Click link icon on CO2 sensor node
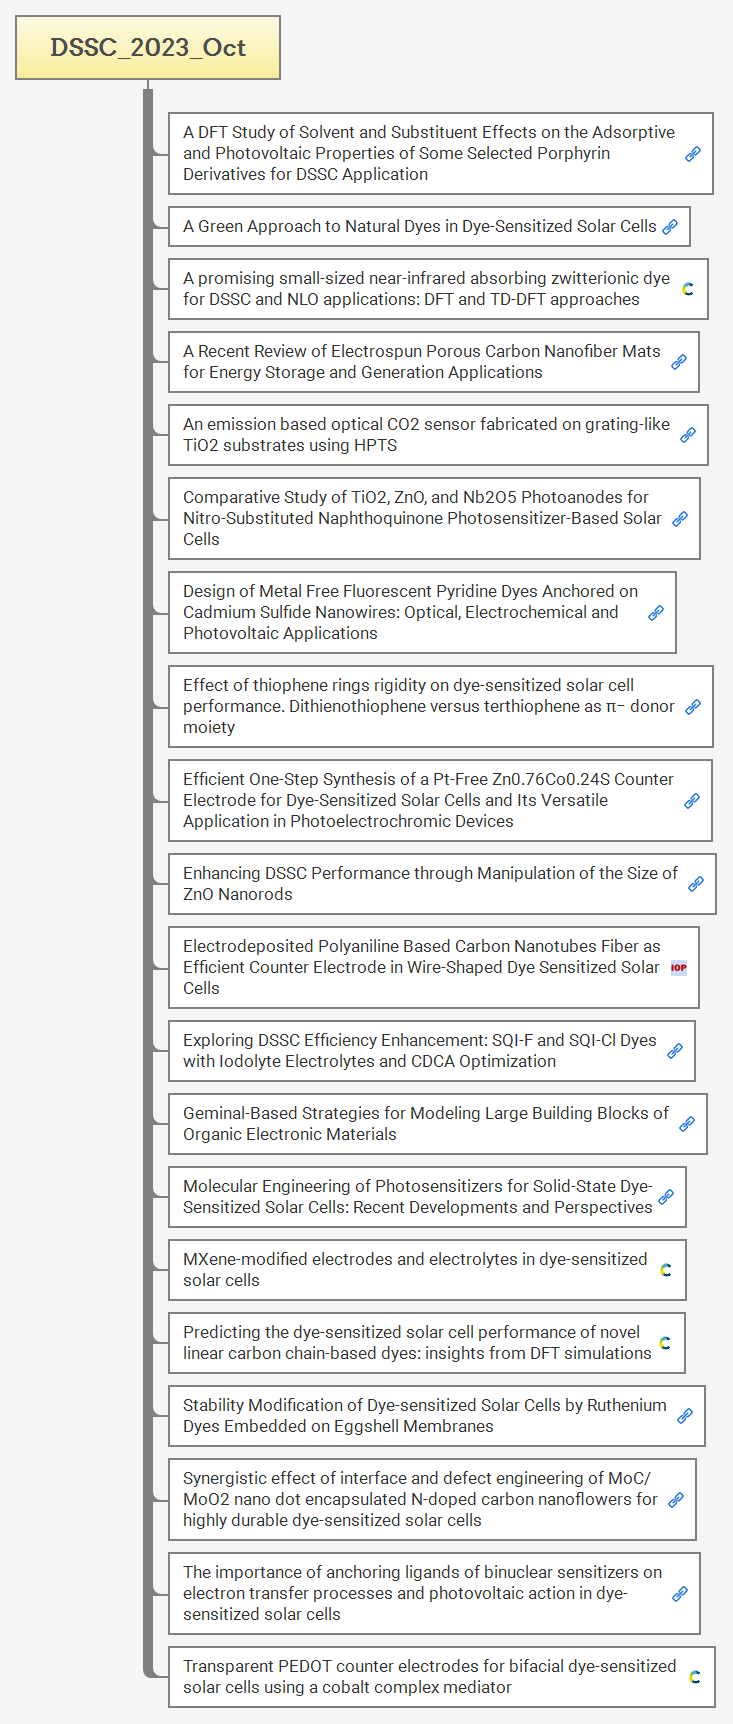 pyautogui.click(x=688, y=435)
